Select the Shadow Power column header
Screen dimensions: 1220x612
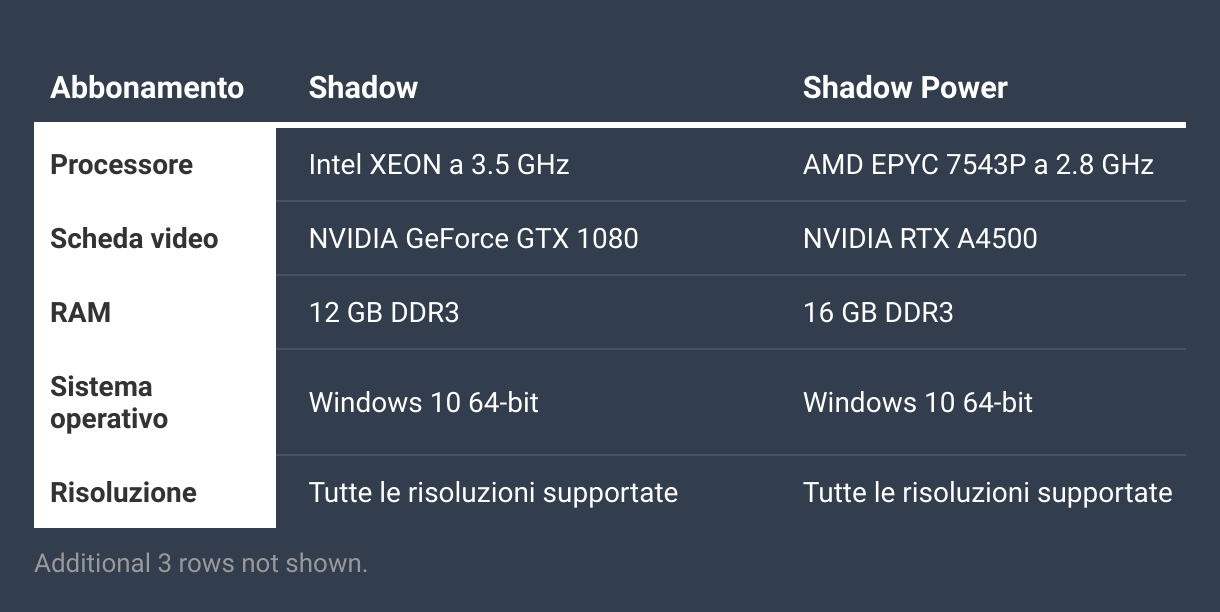pos(905,87)
